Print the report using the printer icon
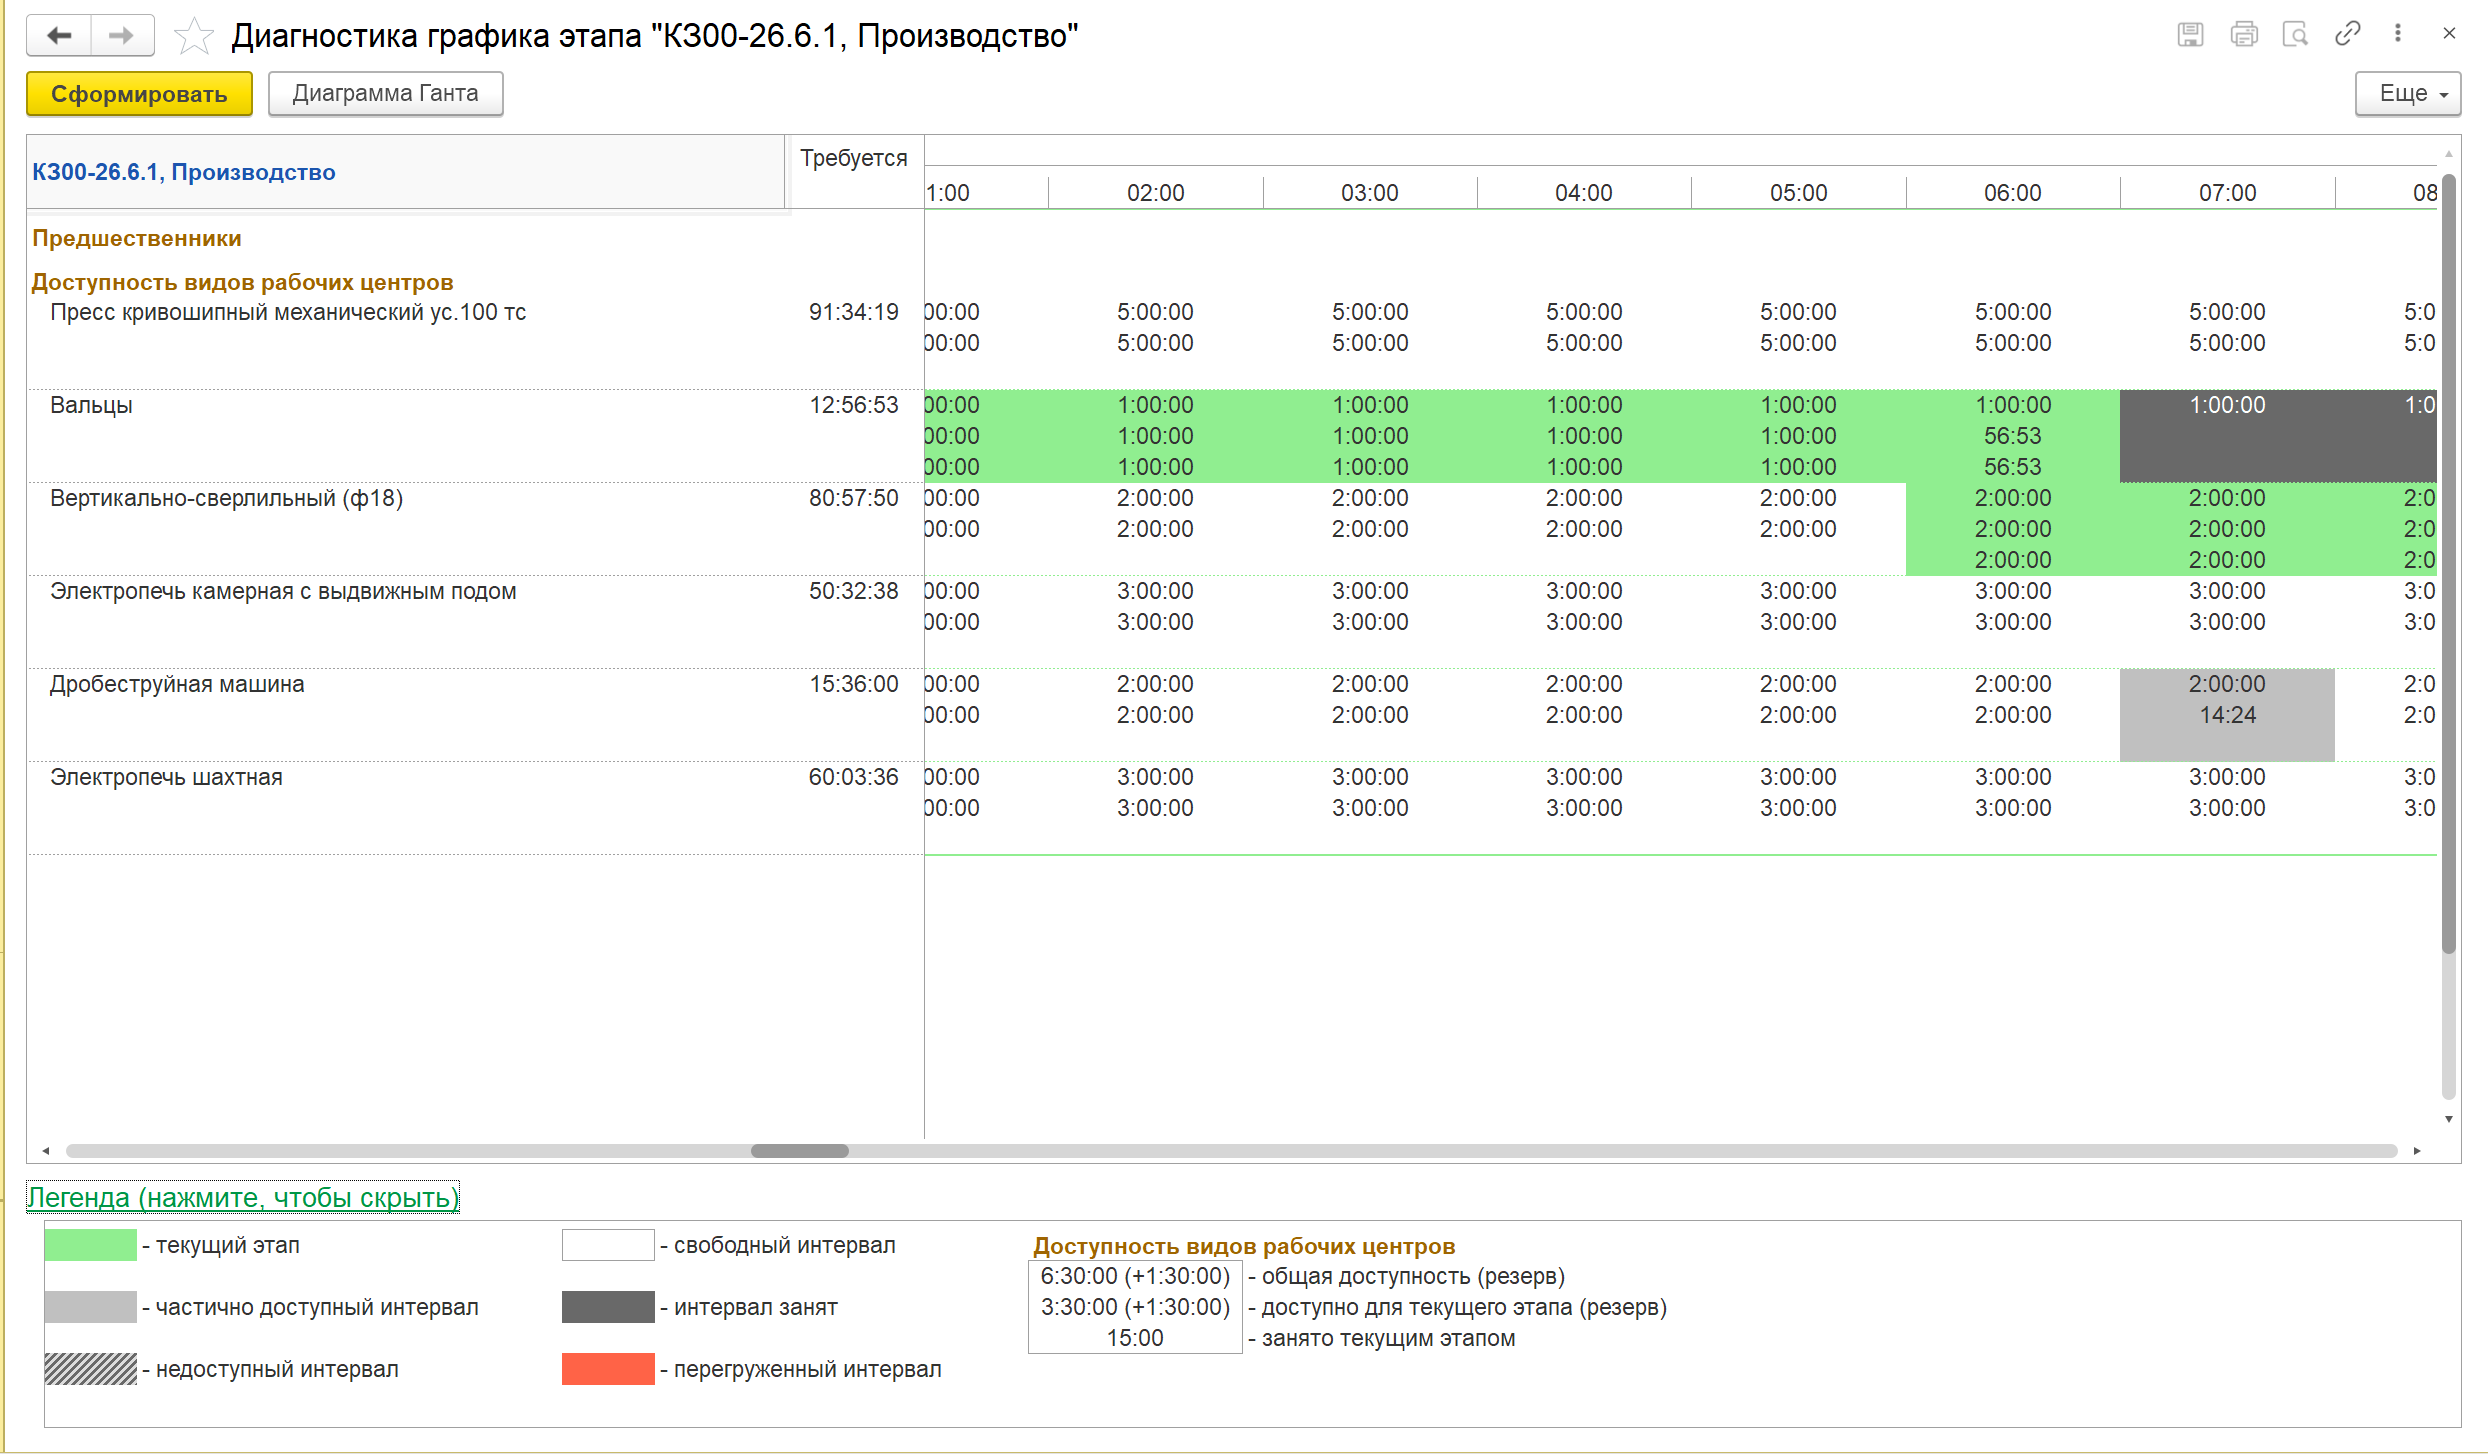This screenshot has width=2488, height=1454. (x=2244, y=35)
